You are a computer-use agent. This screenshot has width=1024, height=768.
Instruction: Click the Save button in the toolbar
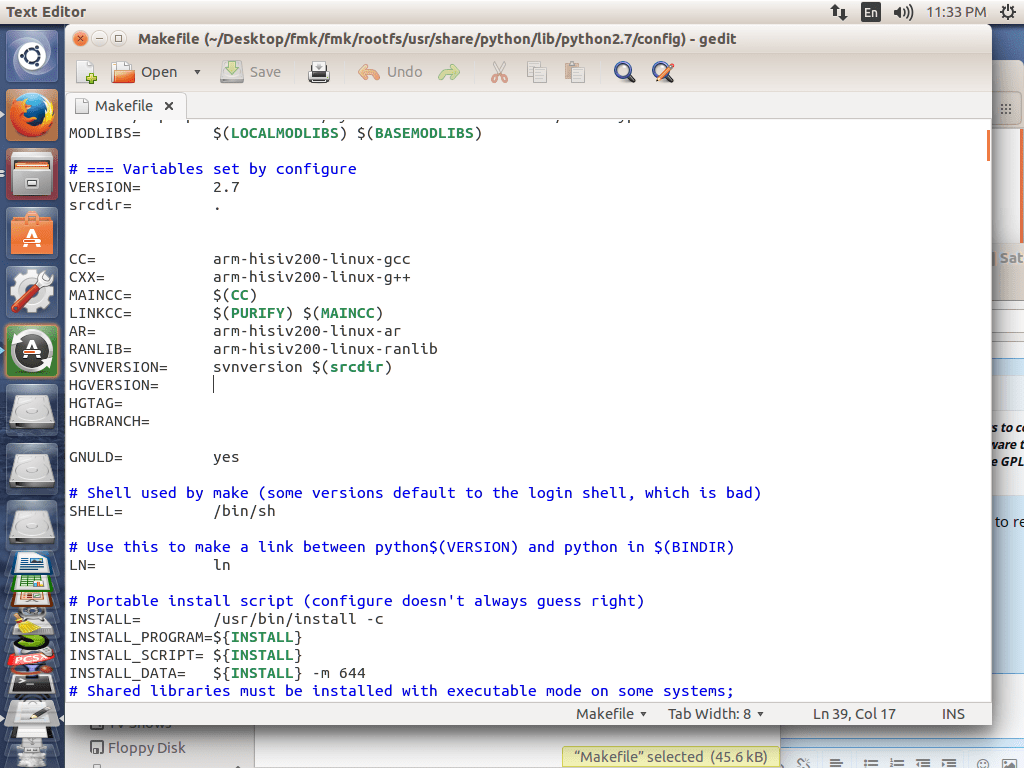(251, 72)
